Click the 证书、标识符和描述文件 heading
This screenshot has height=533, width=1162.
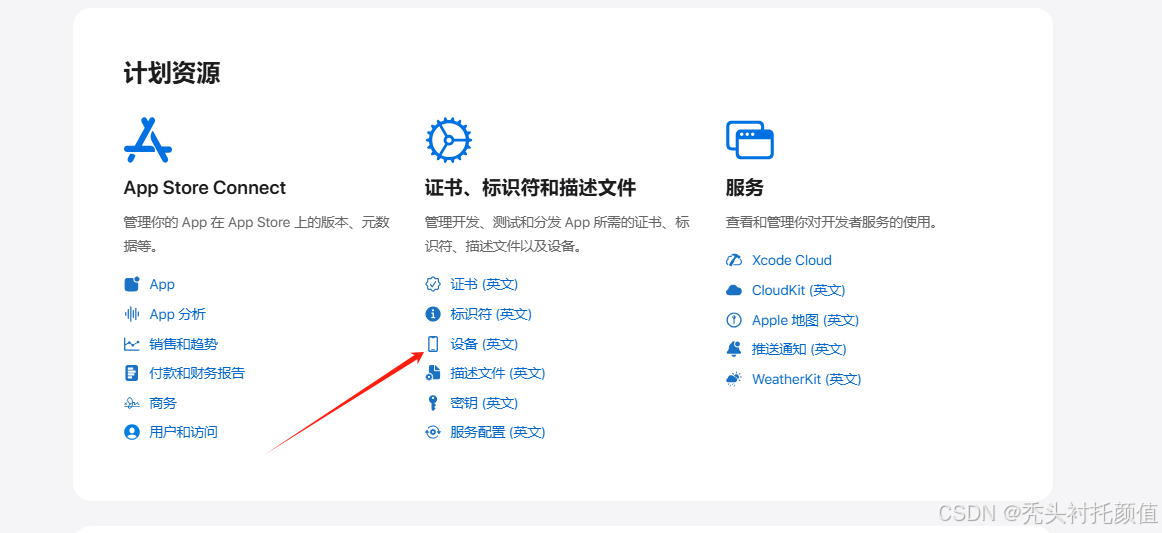531,188
